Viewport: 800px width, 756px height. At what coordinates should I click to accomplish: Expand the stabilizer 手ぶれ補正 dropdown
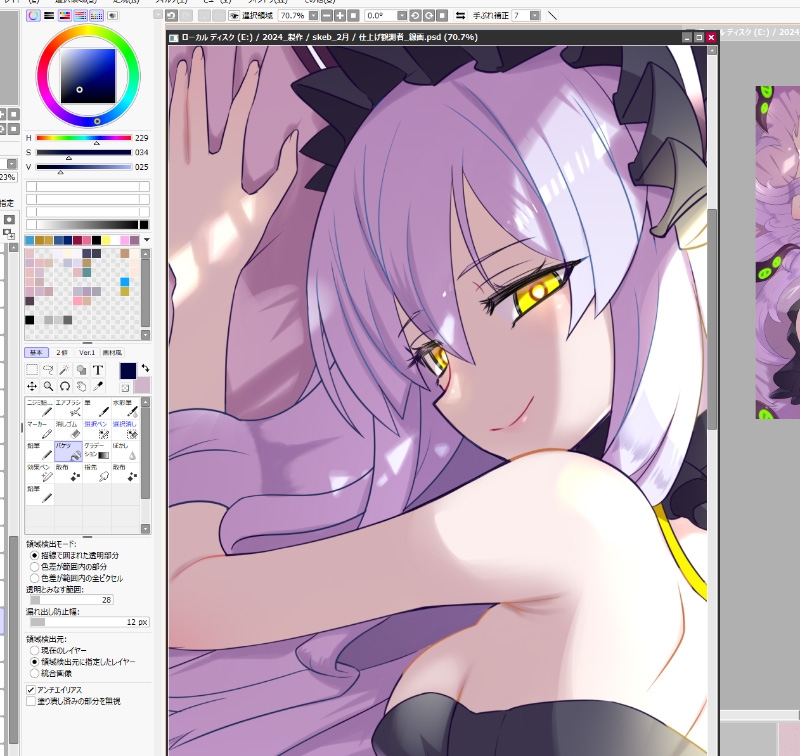[535, 16]
